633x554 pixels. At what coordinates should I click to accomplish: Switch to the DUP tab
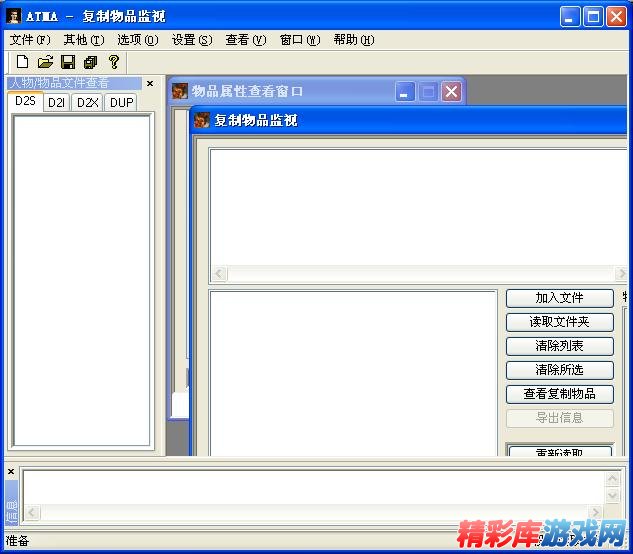coord(121,102)
